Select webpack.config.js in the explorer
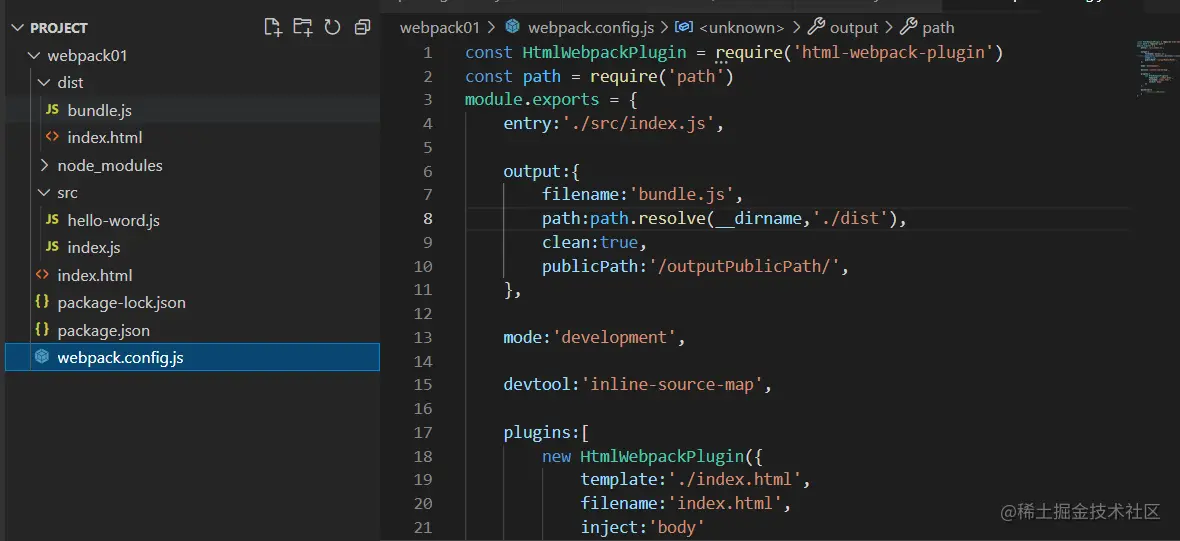Viewport: 1180px width, 541px height. [192, 357]
